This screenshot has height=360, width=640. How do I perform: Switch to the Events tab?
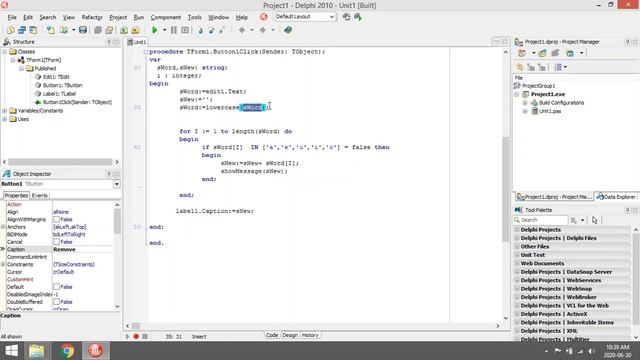40,196
